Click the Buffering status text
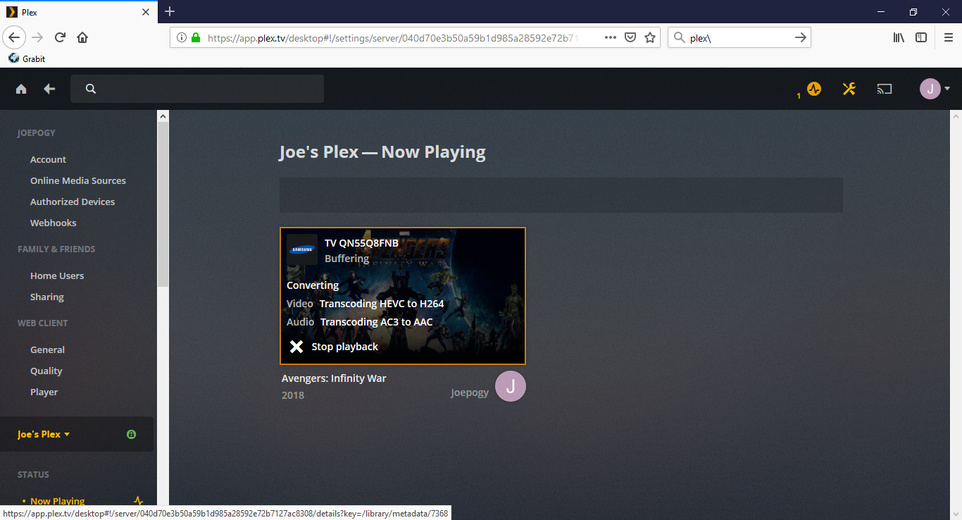The height and width of the screenshot is (520, 962). click(347, 258)
